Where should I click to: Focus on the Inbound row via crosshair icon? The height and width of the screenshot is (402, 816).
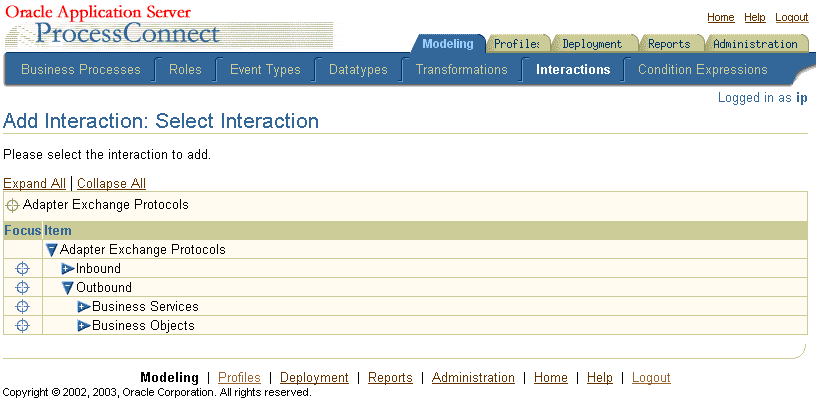tap(22, 269)
